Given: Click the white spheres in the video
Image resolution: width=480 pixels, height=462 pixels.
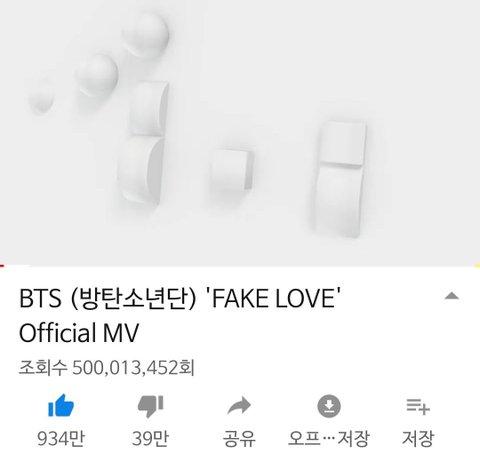Looking at the screenshot, I should (x=99, y=62).
